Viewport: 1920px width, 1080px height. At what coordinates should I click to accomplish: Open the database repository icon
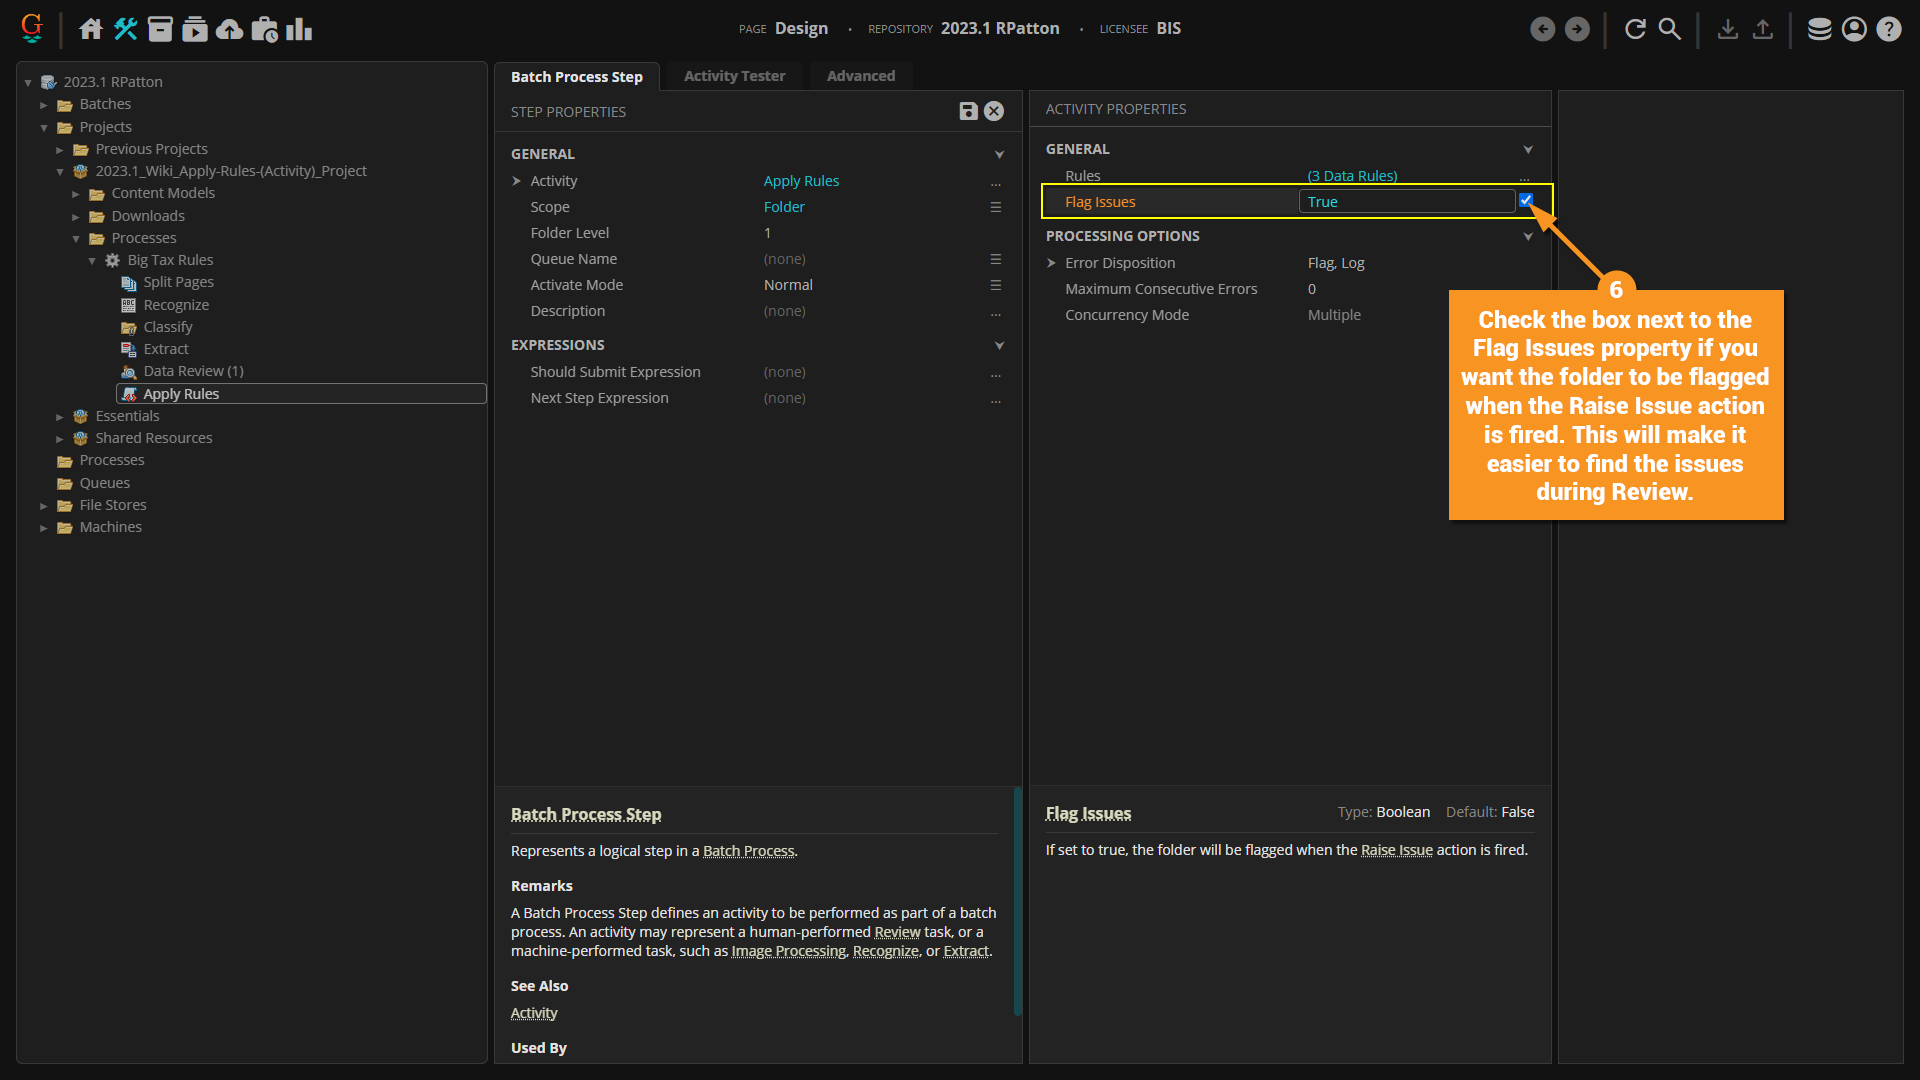click(1819, 29)
